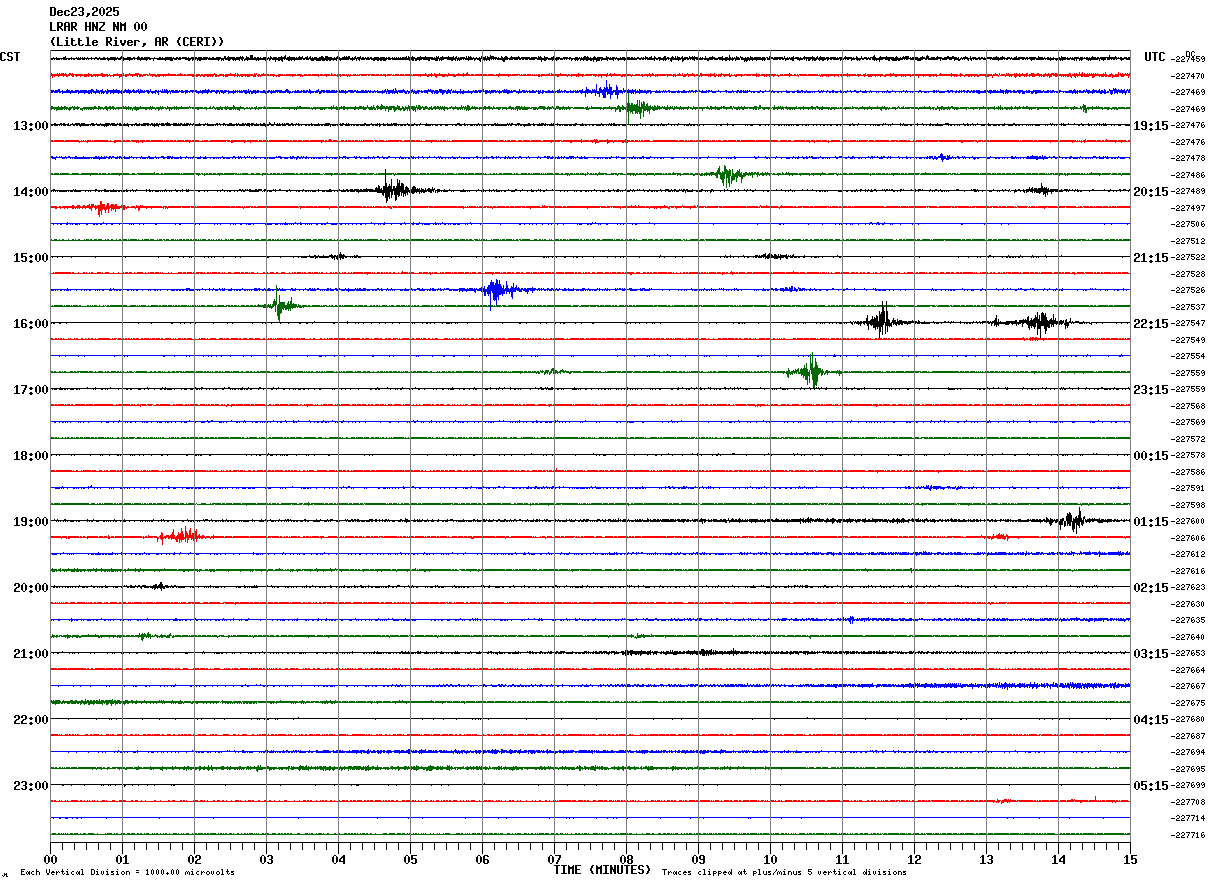
Task: Click the 22:15 UTC time label
Action: 1151,324
